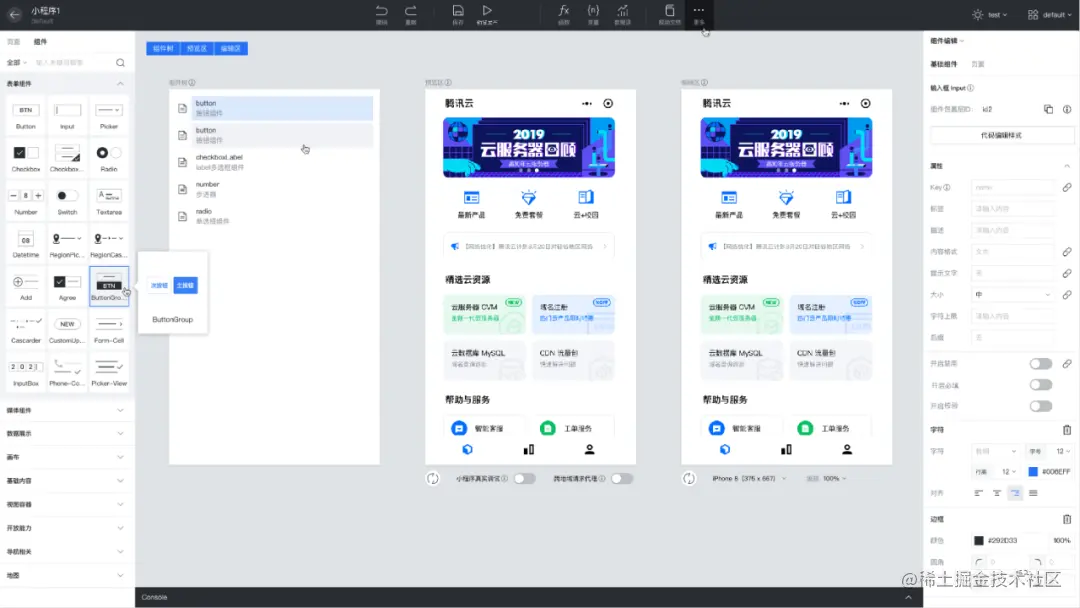Select the checkboxLabel row in tree
Image resolution: width=1080 pixels, height=608 pixels.
coord(275,162)
